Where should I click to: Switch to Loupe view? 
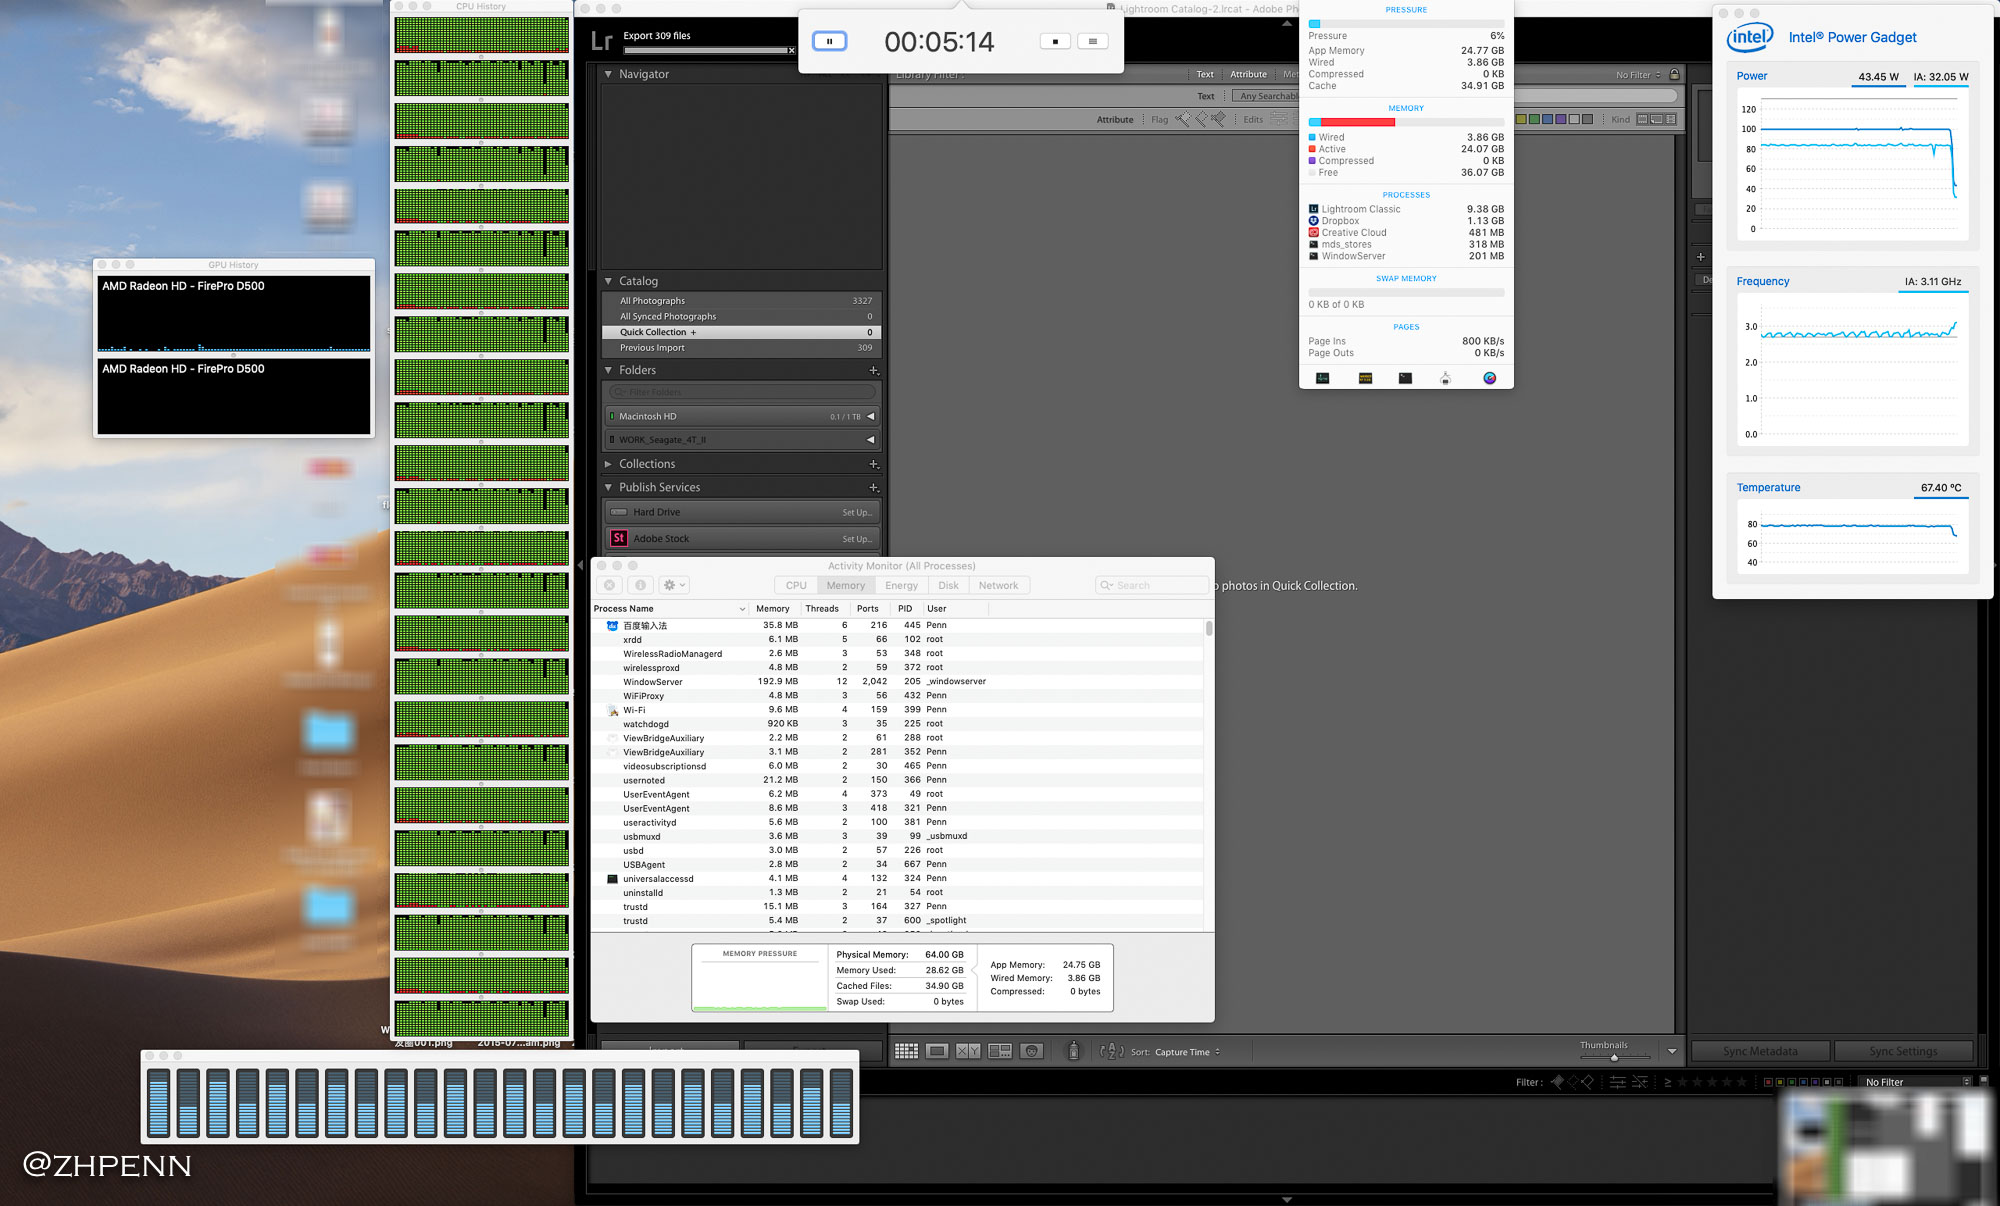pos(937,1051)
